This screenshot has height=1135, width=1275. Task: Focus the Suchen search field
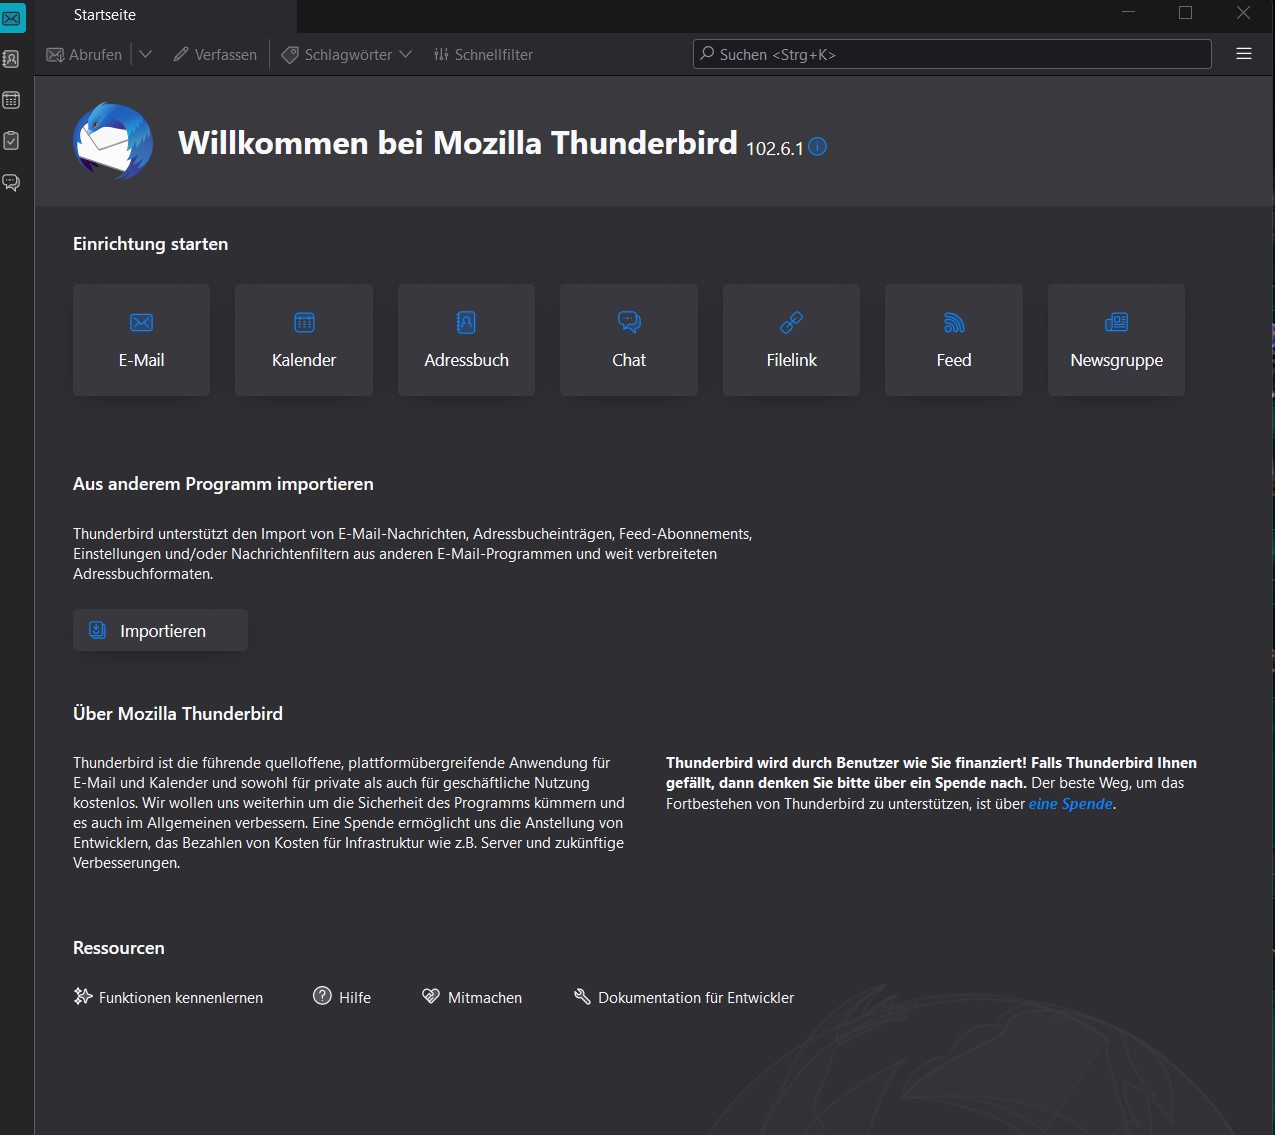coord(952,54)
